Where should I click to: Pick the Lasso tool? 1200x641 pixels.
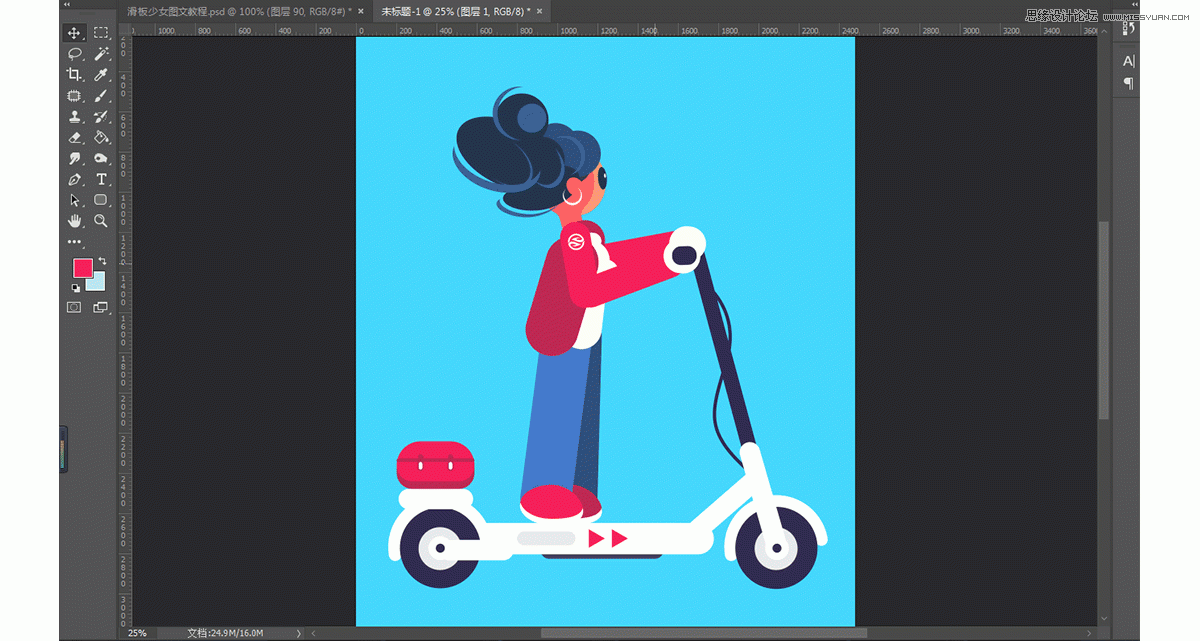(x=74, y=54)
